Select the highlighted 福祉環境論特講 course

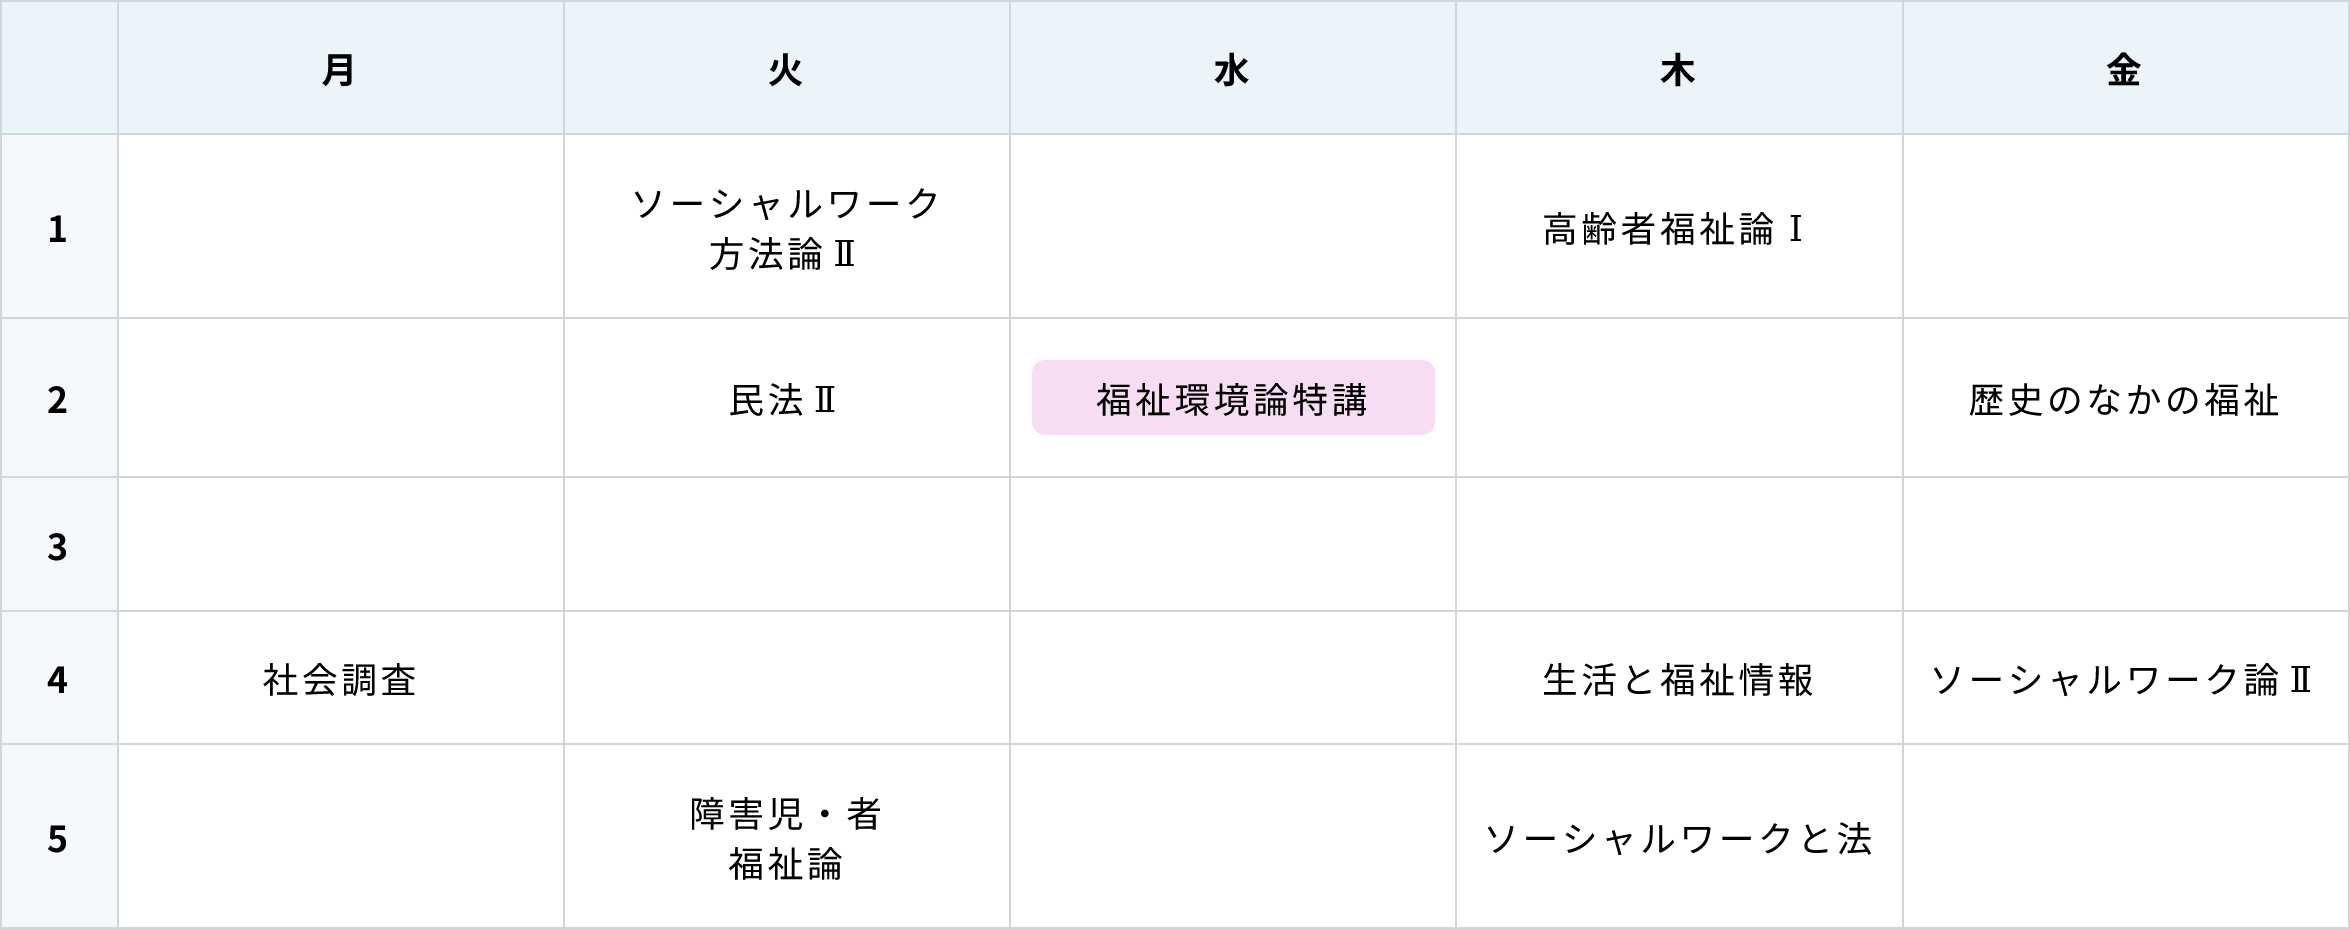[1233, 398]
